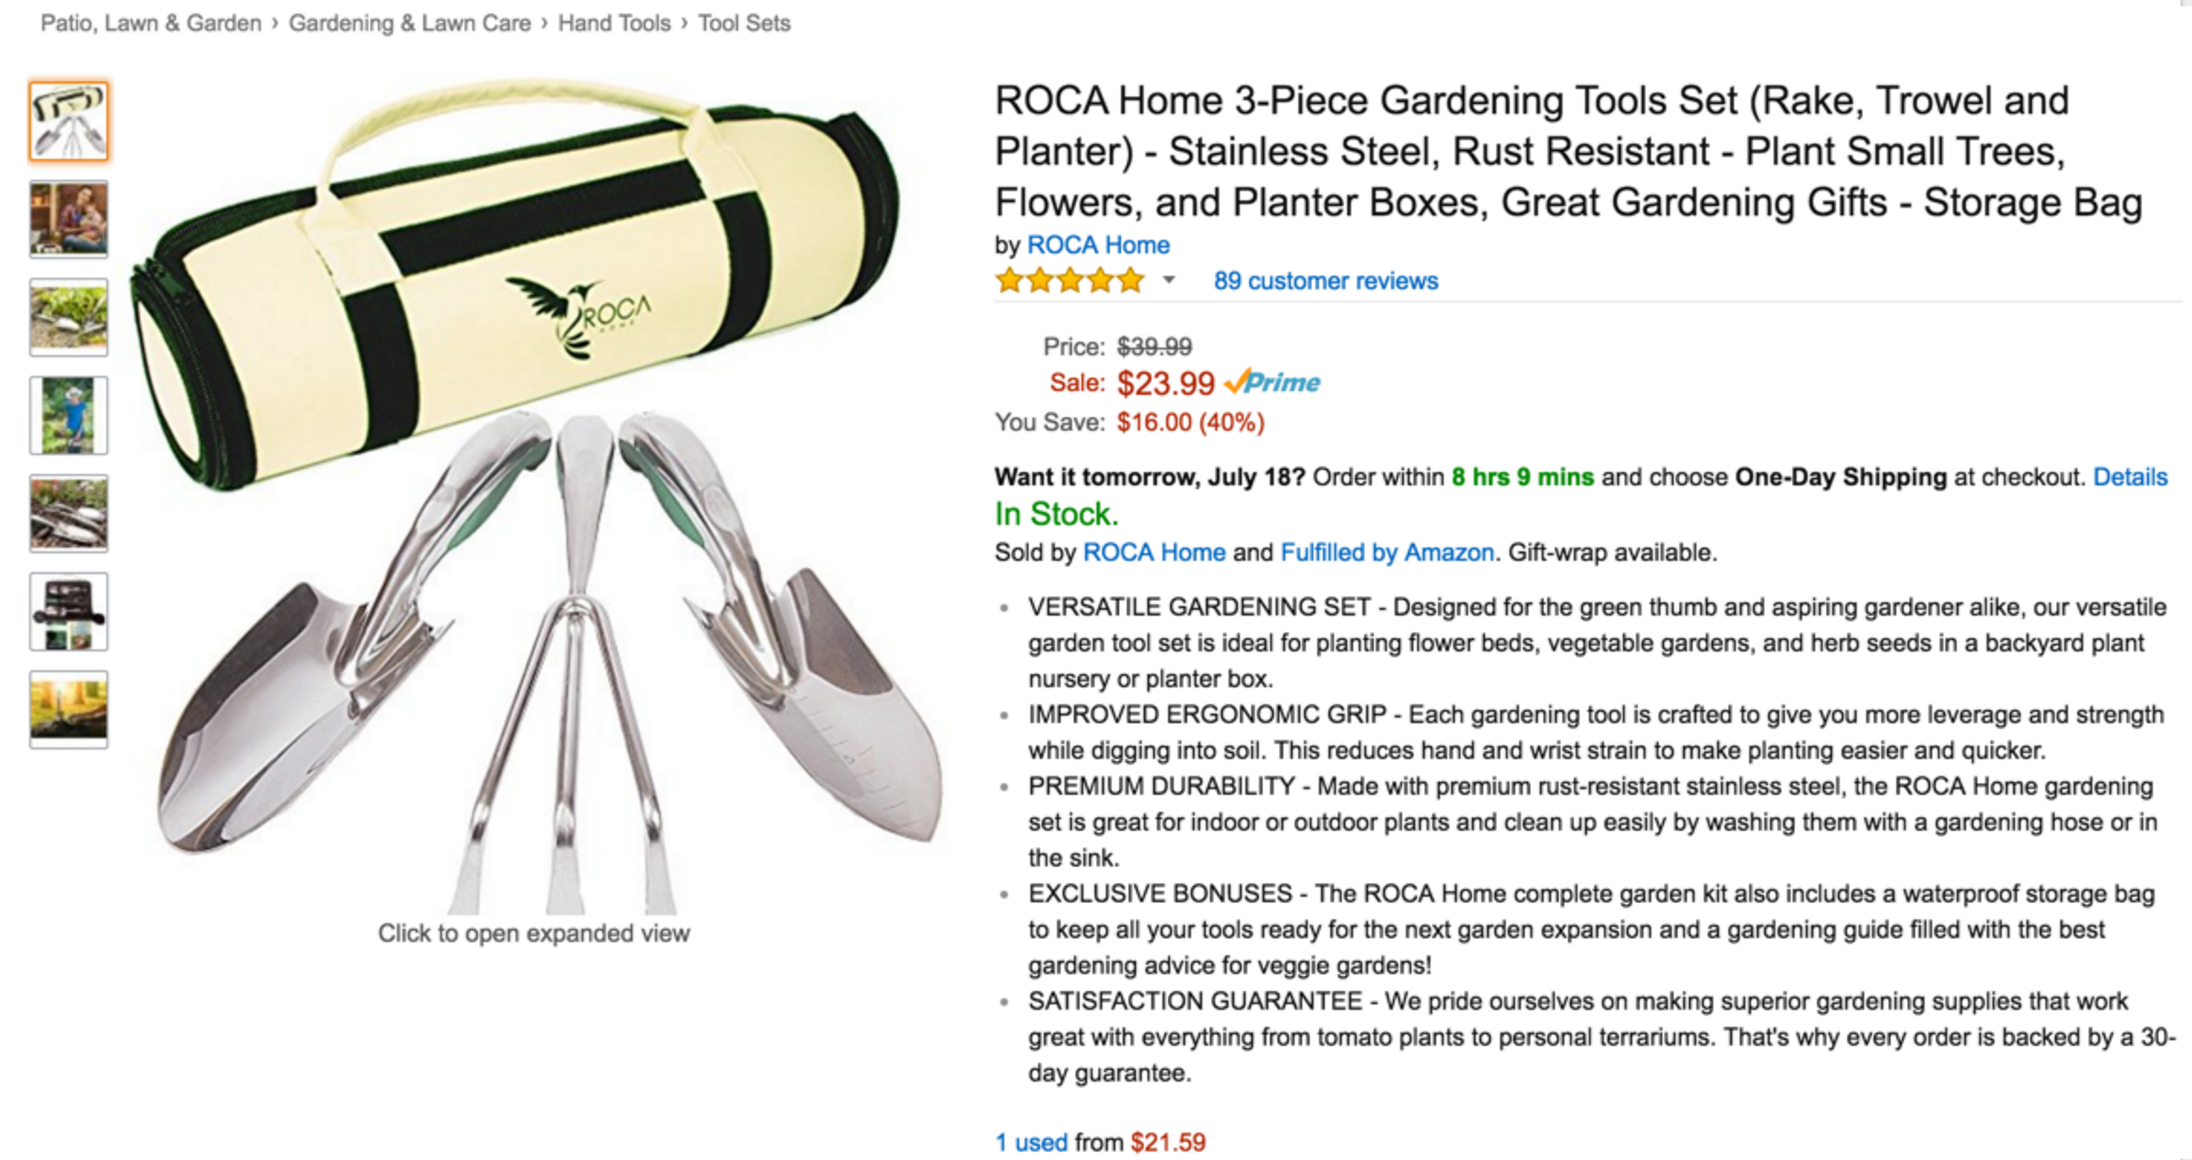Click the Fulfilled by Amazon link
Screen dimensions: 2192x1160
coord(1387,552)
